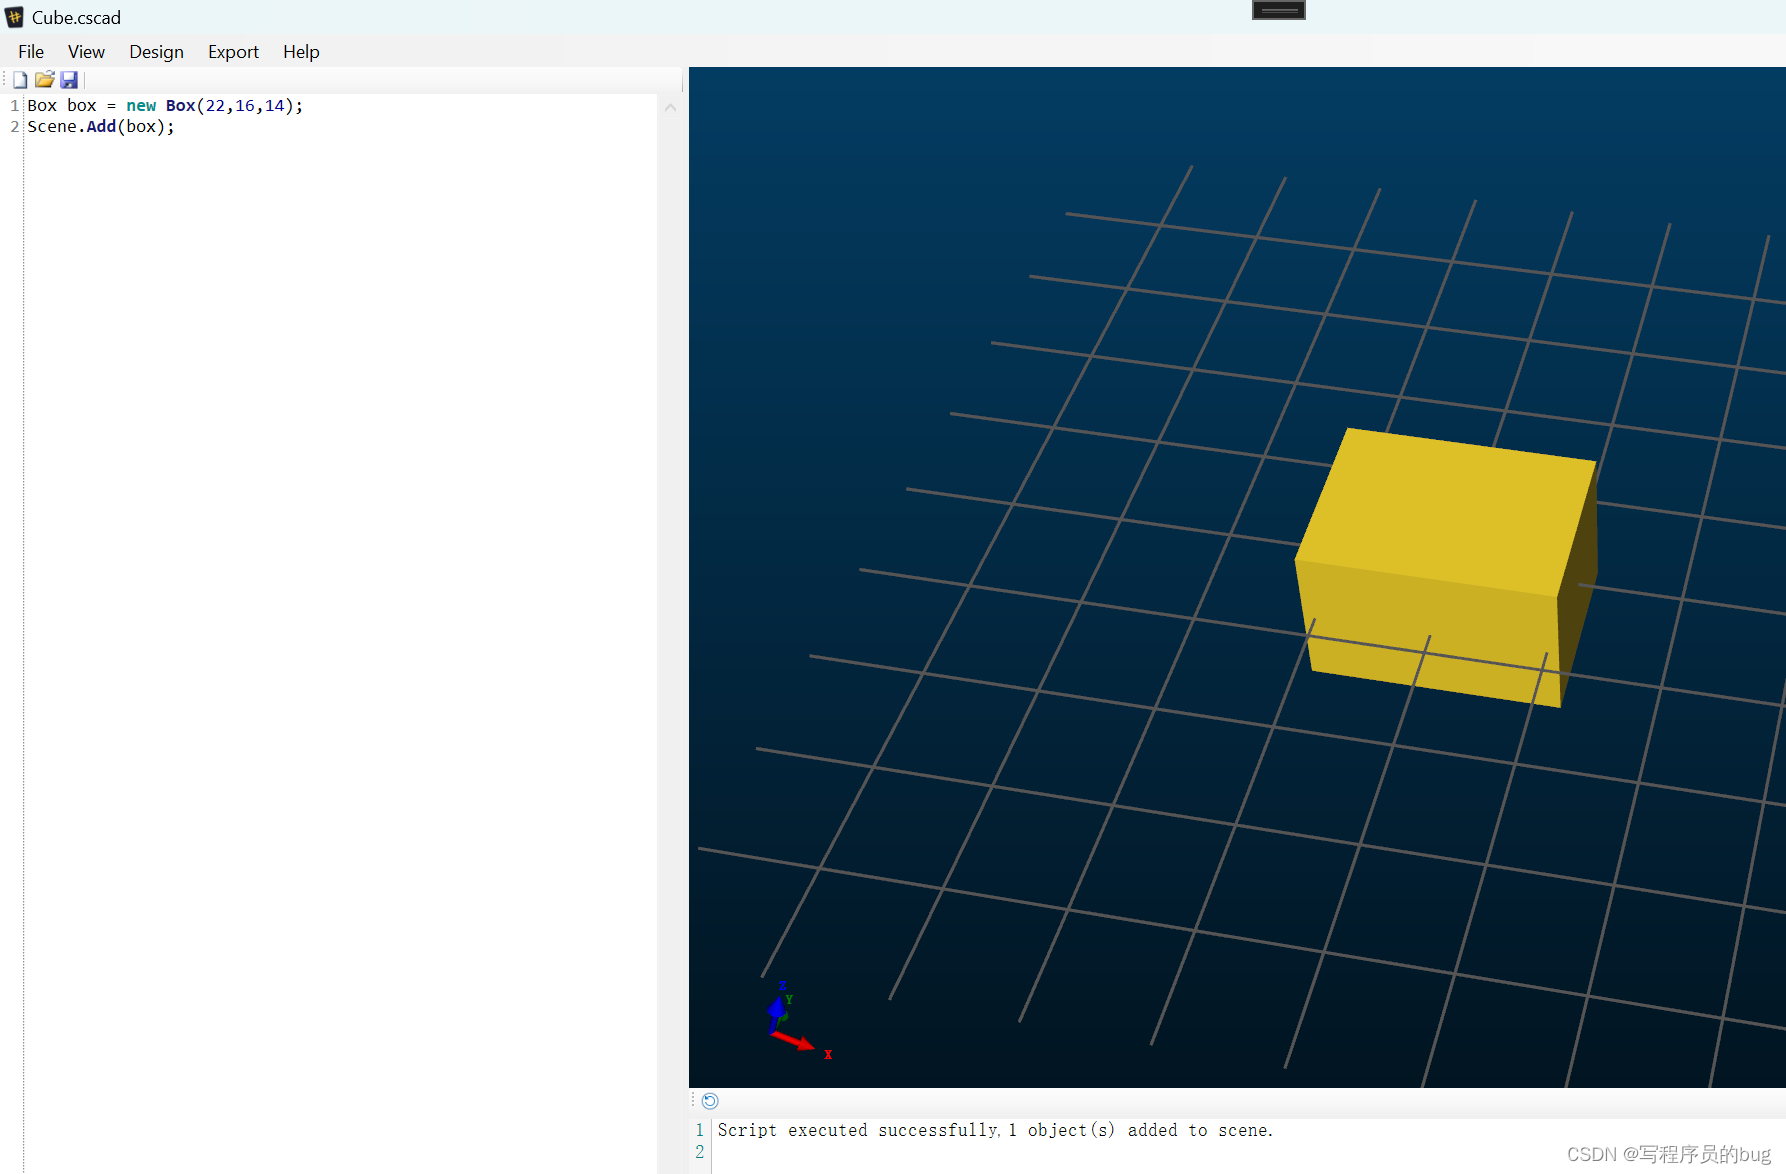Open the Design menu

(x=156, y=51)
